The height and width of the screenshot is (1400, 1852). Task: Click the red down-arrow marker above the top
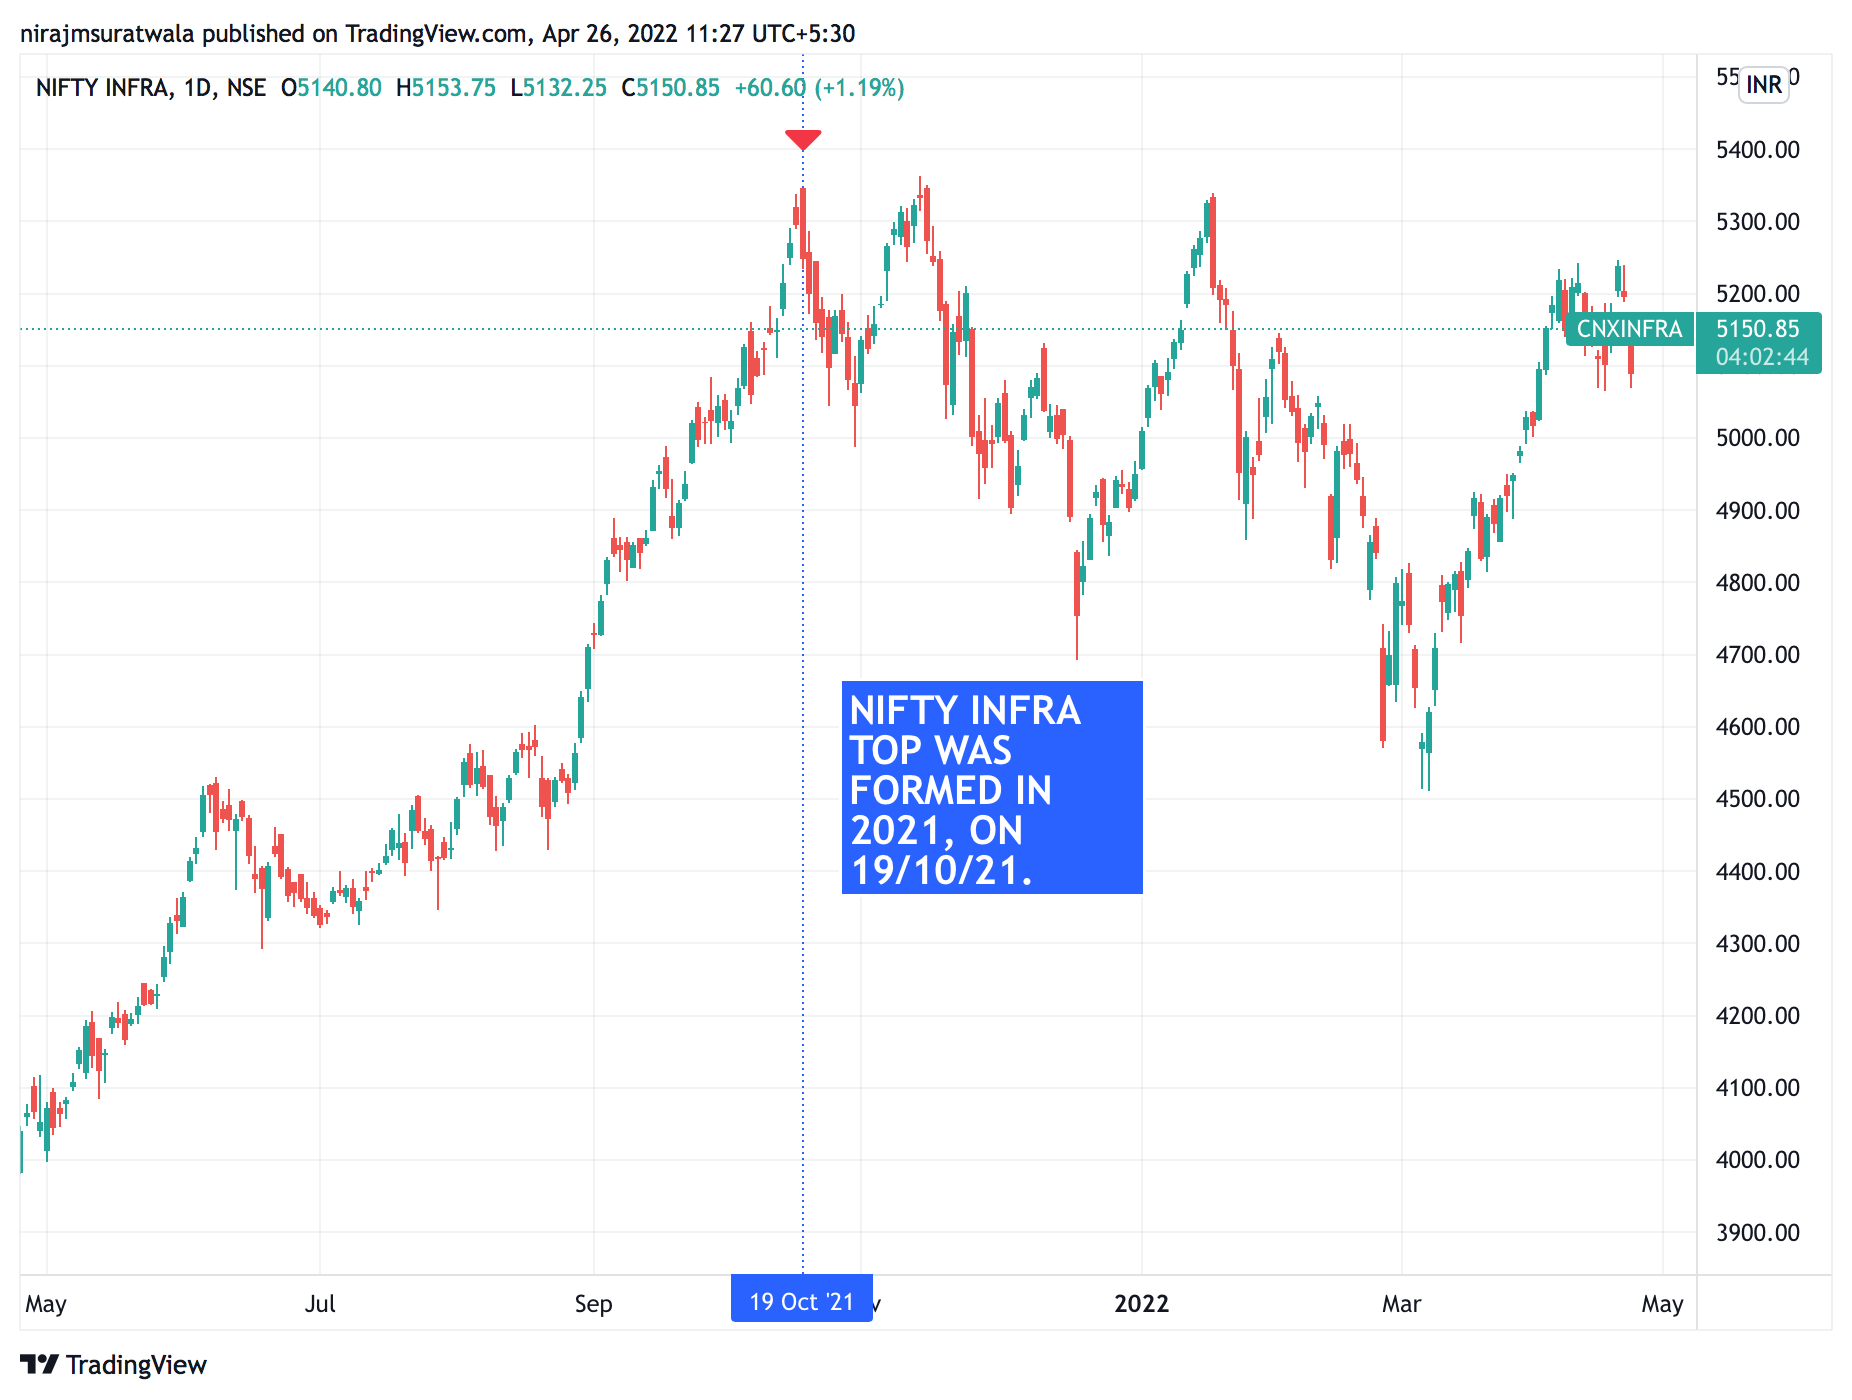[x=803, y=140]
